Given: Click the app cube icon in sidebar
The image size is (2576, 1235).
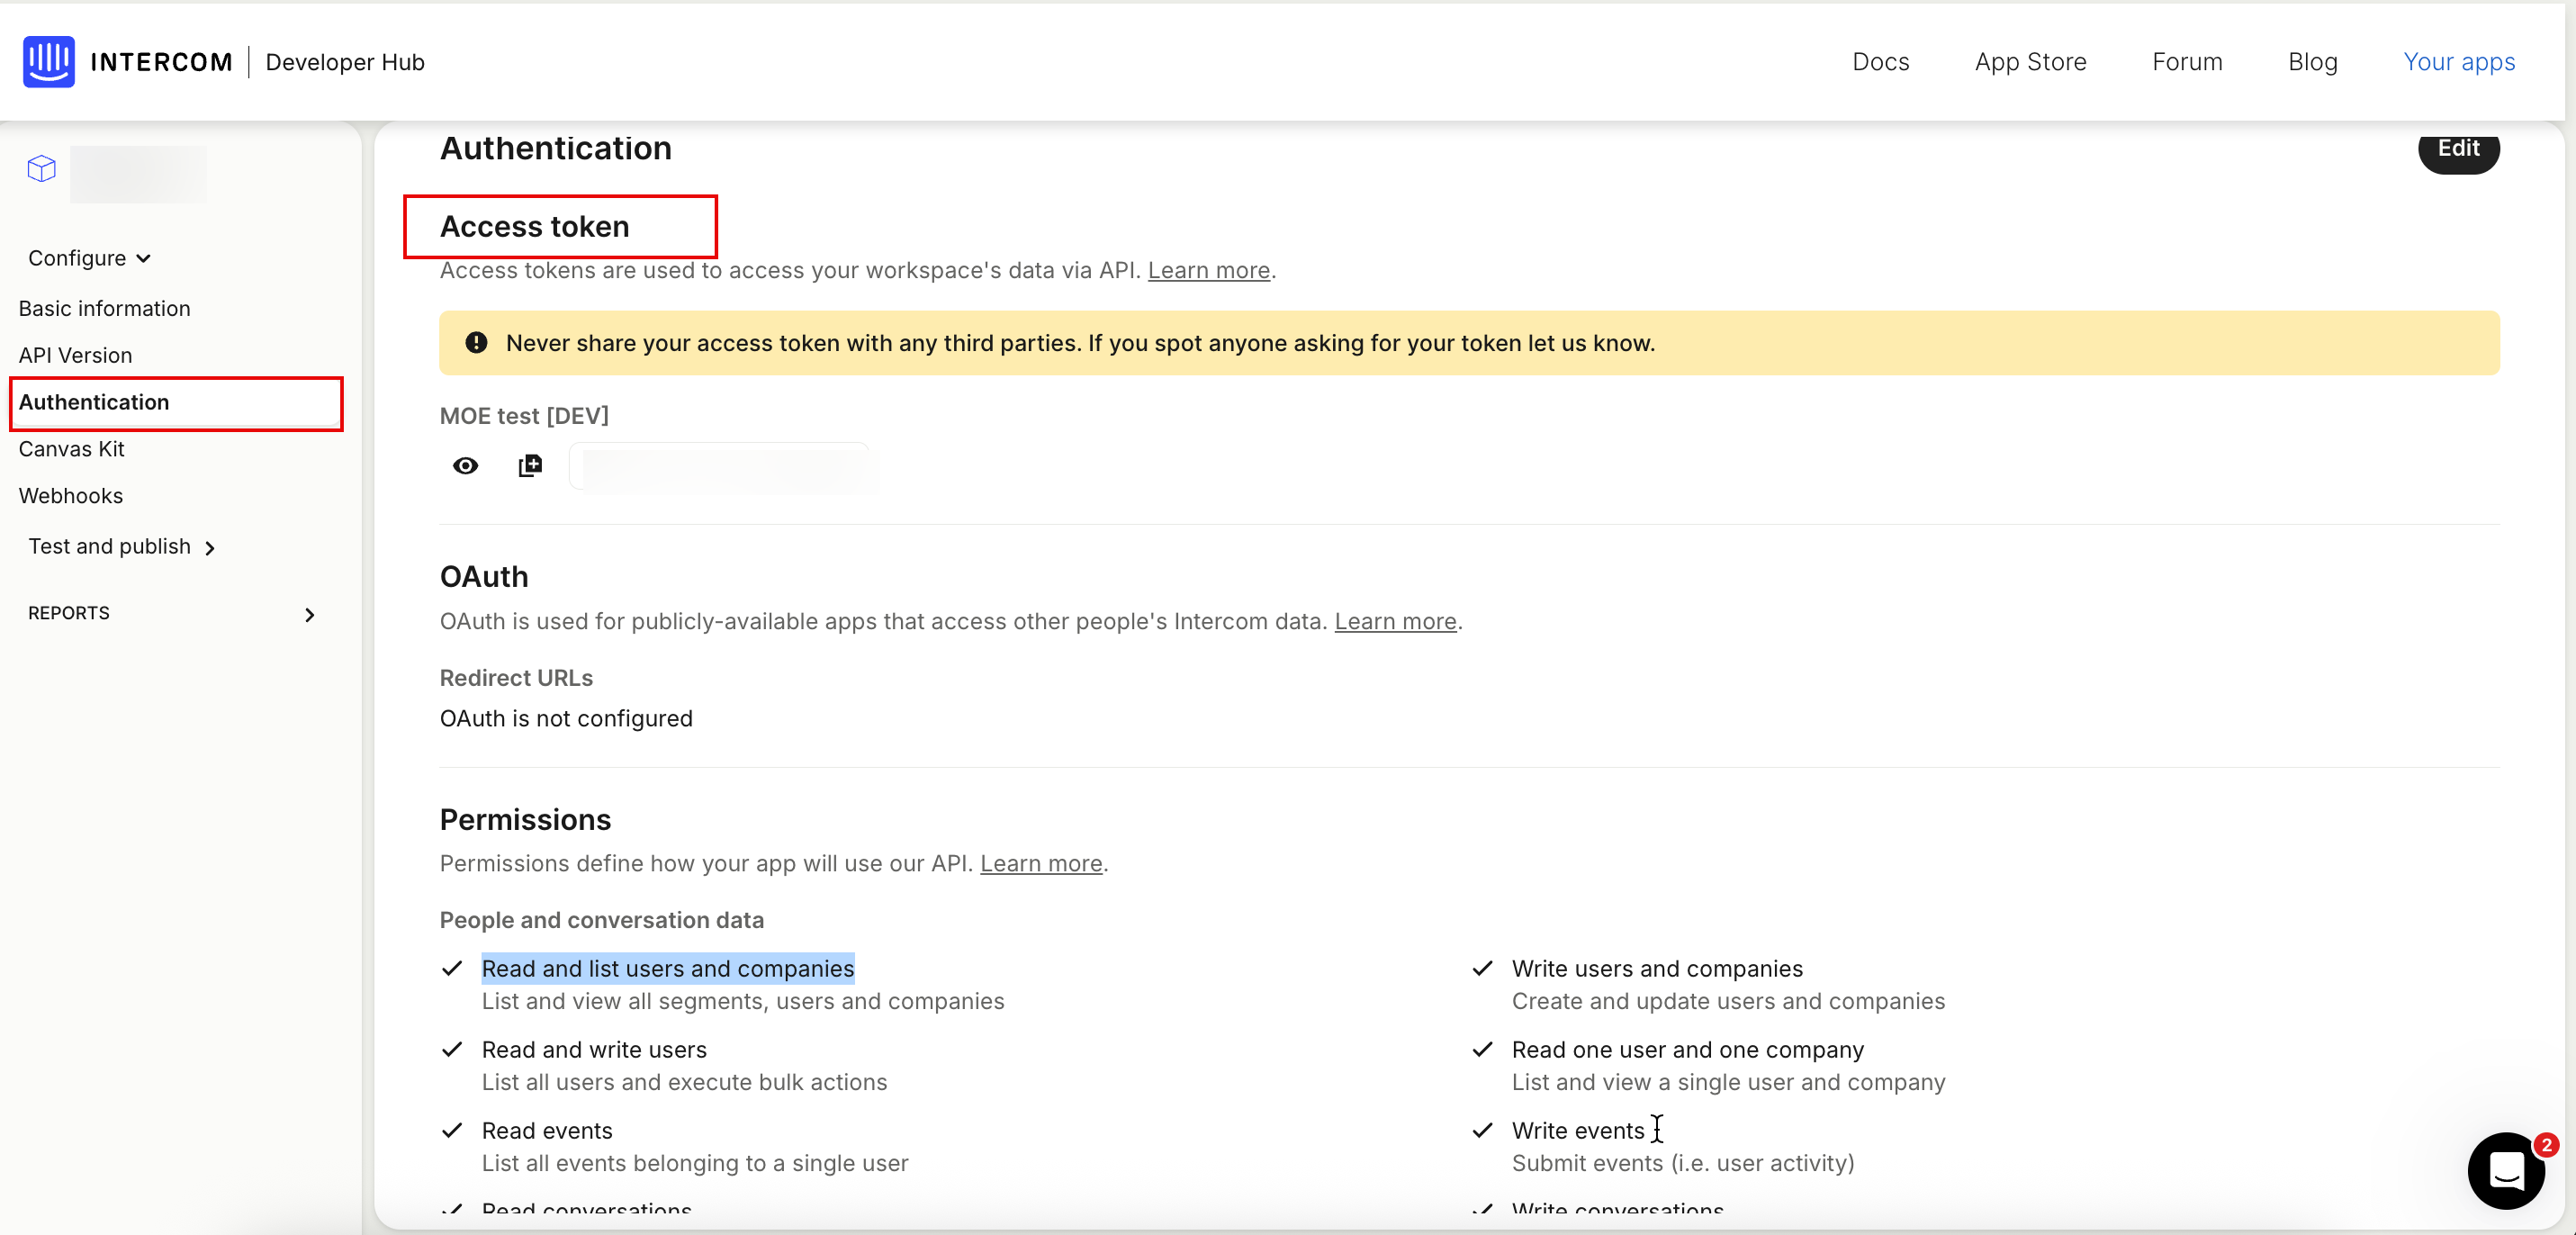Looking at the screenshot, I should click(x=42, y=168).
